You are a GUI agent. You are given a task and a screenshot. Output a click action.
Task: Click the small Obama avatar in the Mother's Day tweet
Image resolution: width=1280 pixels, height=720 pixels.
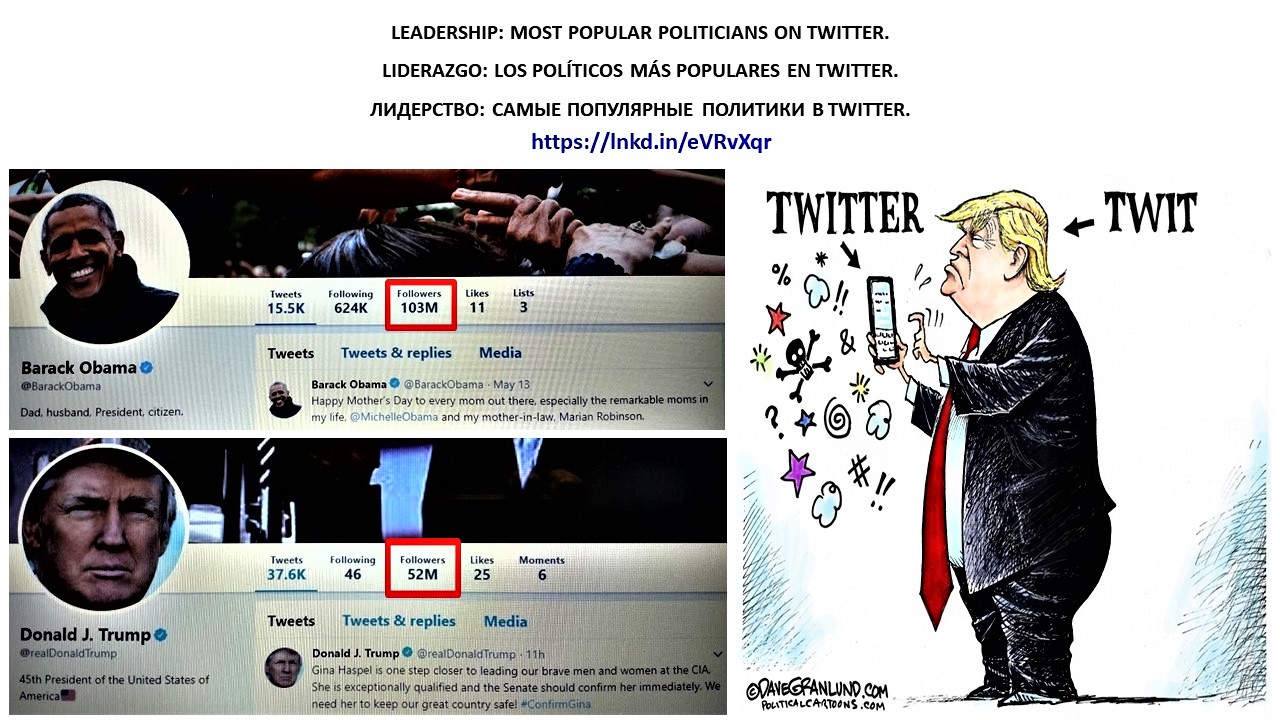coord(285,400)
